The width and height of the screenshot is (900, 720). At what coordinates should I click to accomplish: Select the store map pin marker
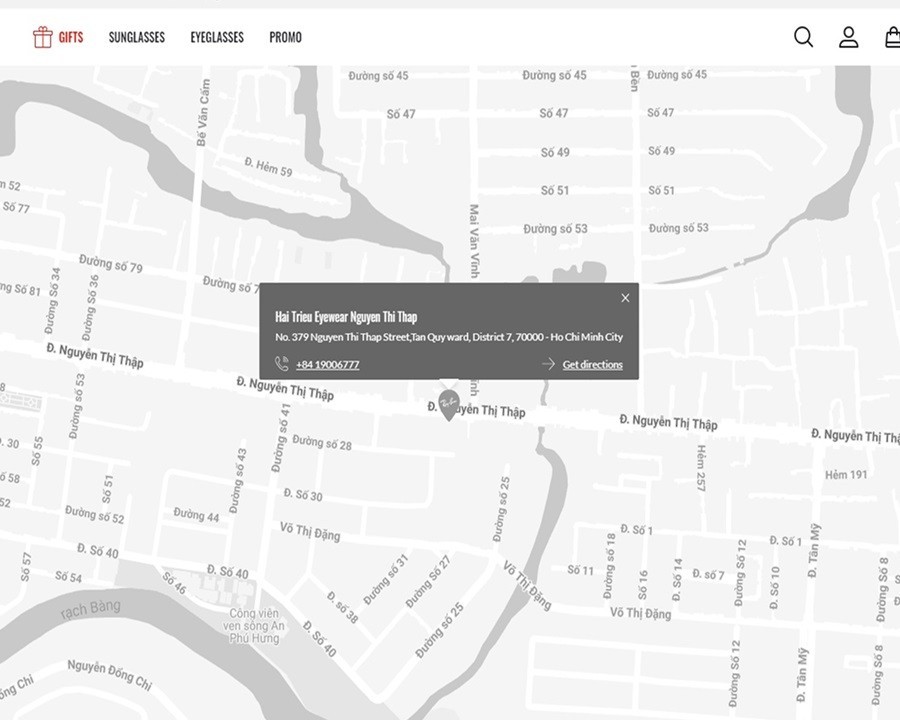pos(448,403)
